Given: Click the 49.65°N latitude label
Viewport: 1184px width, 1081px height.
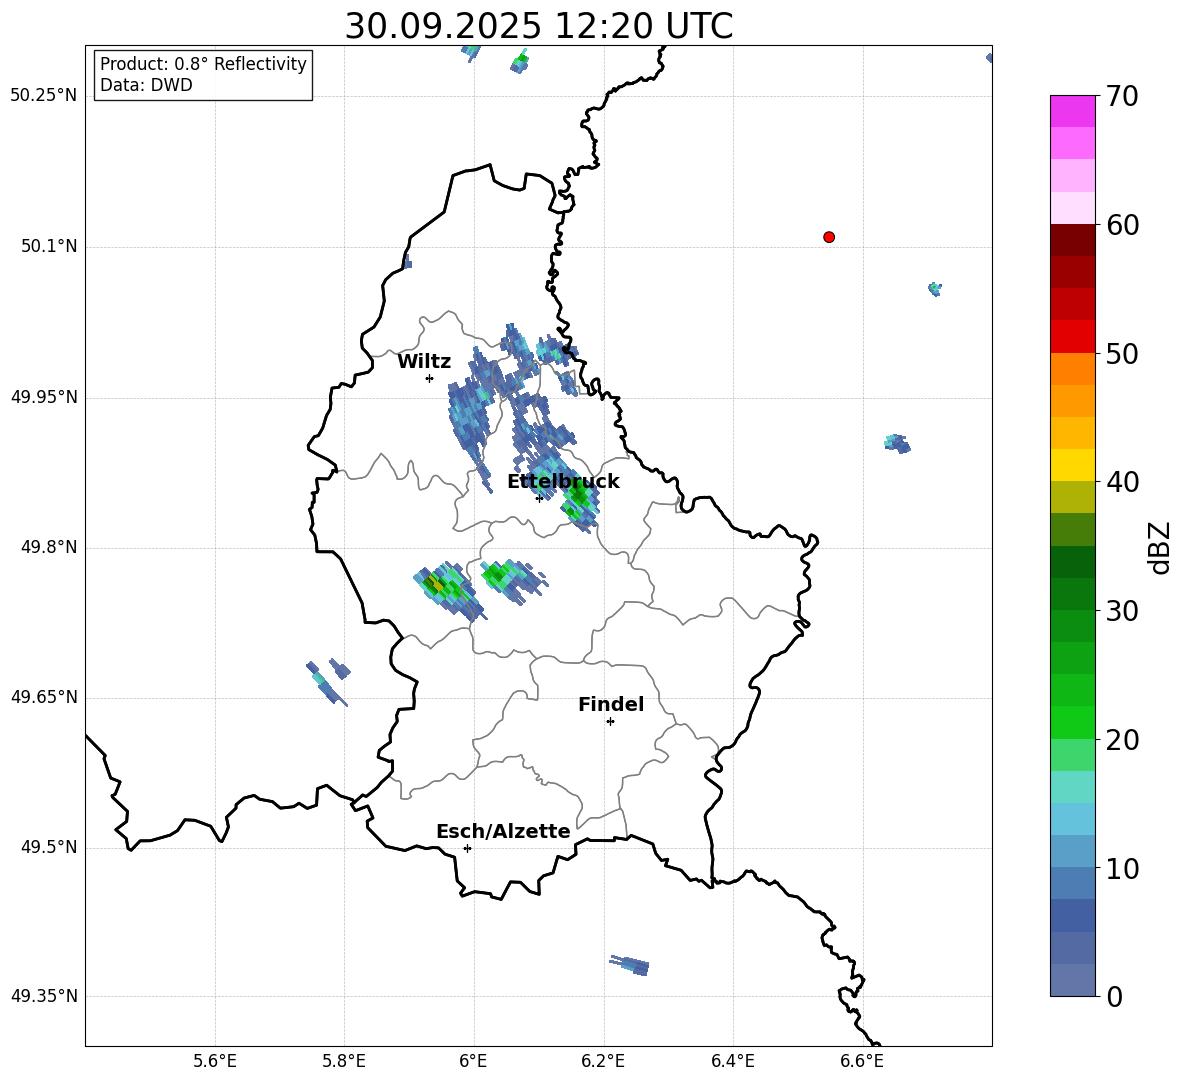Looking at the screenshot, I should click(x=44, y=697).
